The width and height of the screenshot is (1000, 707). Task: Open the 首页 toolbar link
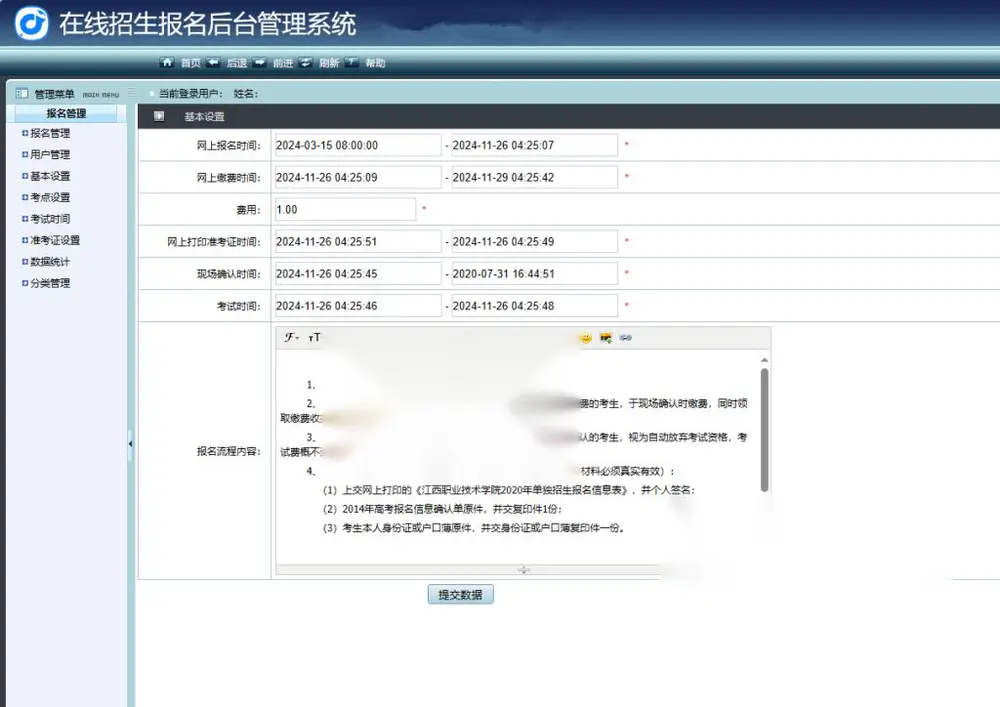click(191, 63)
